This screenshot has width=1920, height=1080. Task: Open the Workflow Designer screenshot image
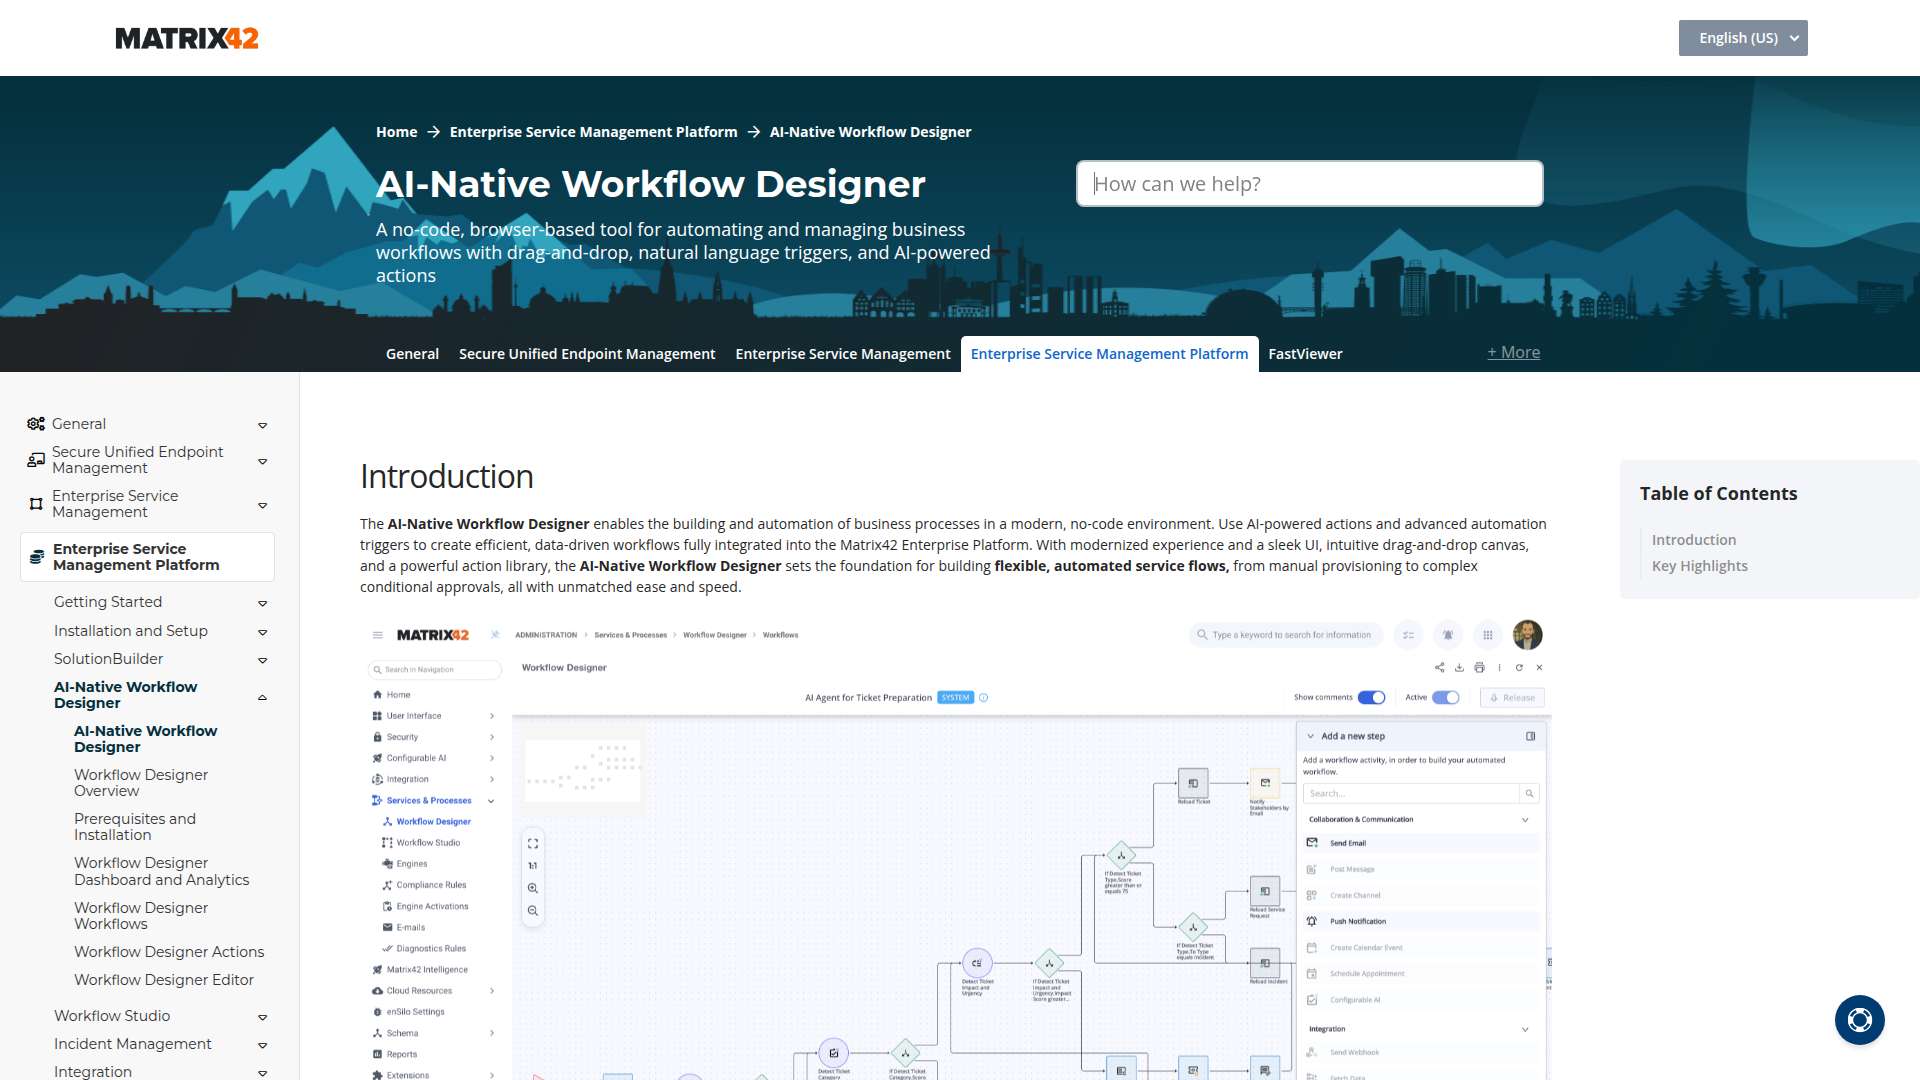955,850
